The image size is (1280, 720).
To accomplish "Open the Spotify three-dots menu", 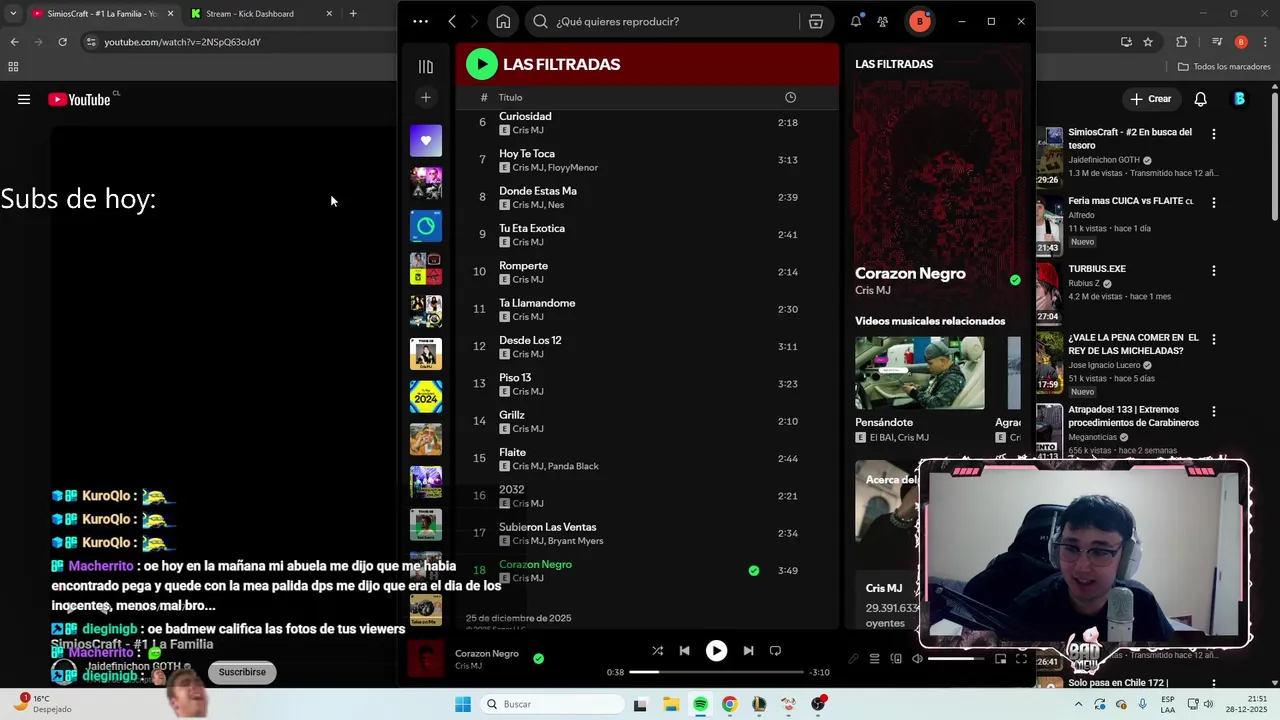I will 420,21.
